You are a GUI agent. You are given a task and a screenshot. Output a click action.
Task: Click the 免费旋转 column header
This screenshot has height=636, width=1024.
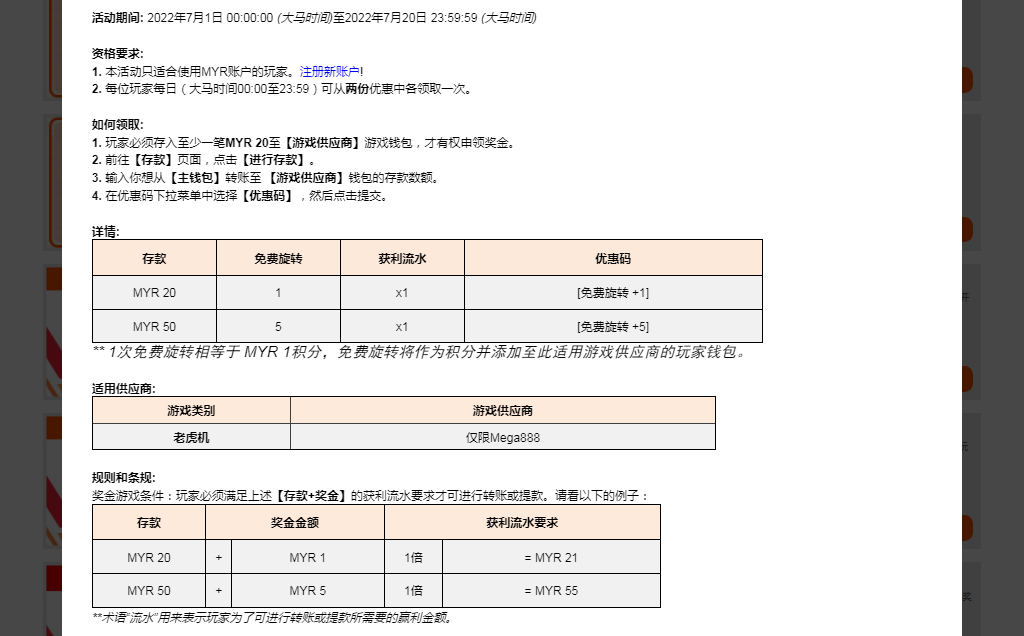(x=278, y=258)
